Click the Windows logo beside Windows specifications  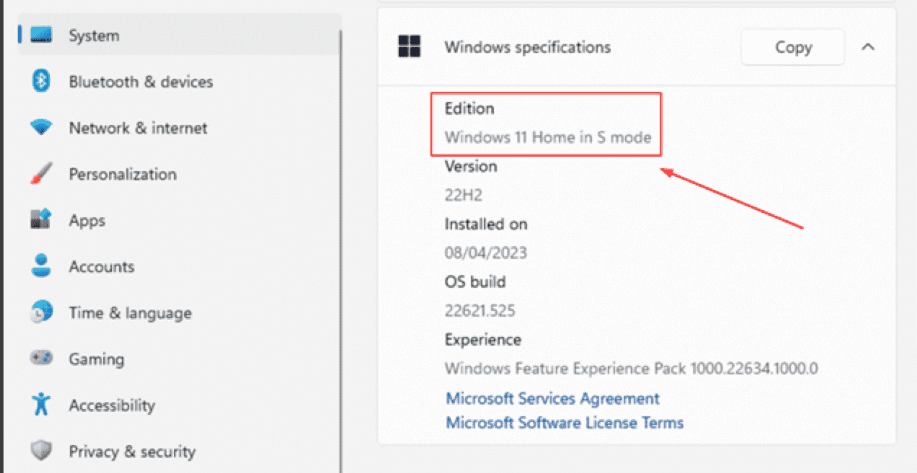click(x=409, y=47)
